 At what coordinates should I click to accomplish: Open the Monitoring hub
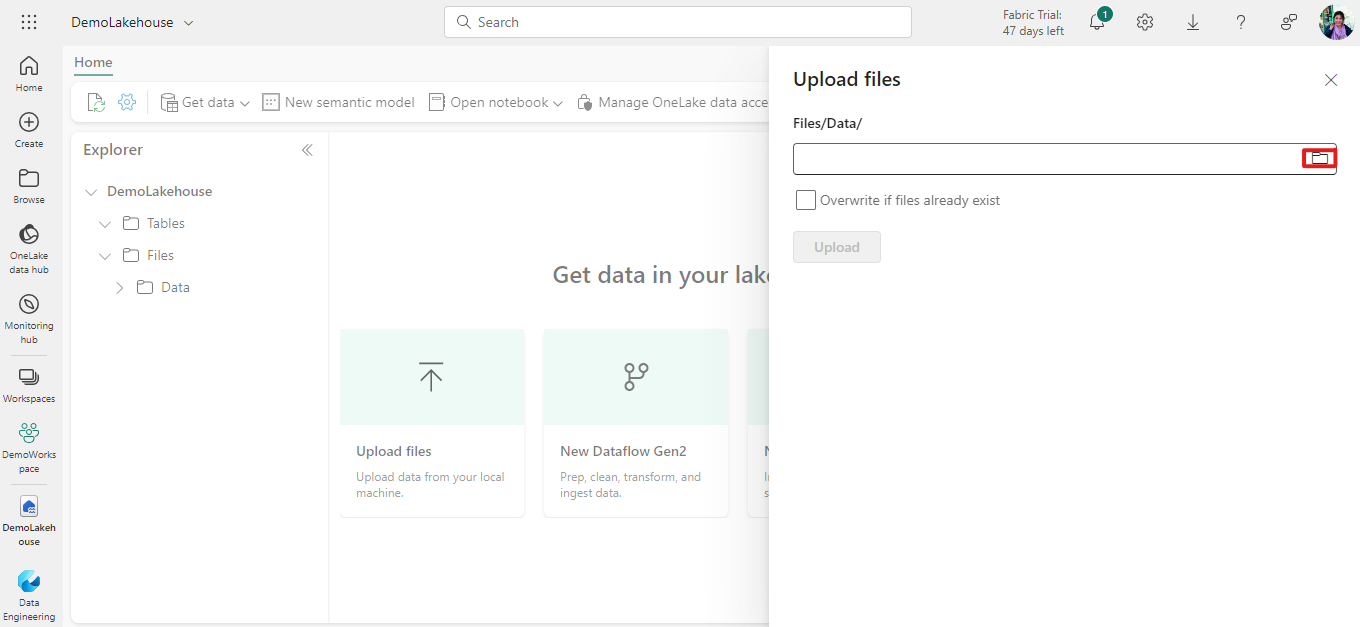pyautogui.click(x=29, y=319)
